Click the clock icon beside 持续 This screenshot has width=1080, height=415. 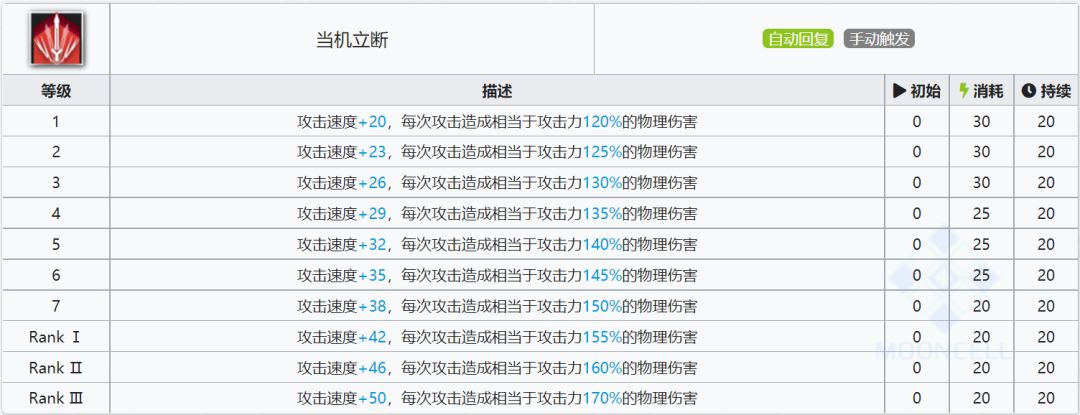tap(1028, 91)
